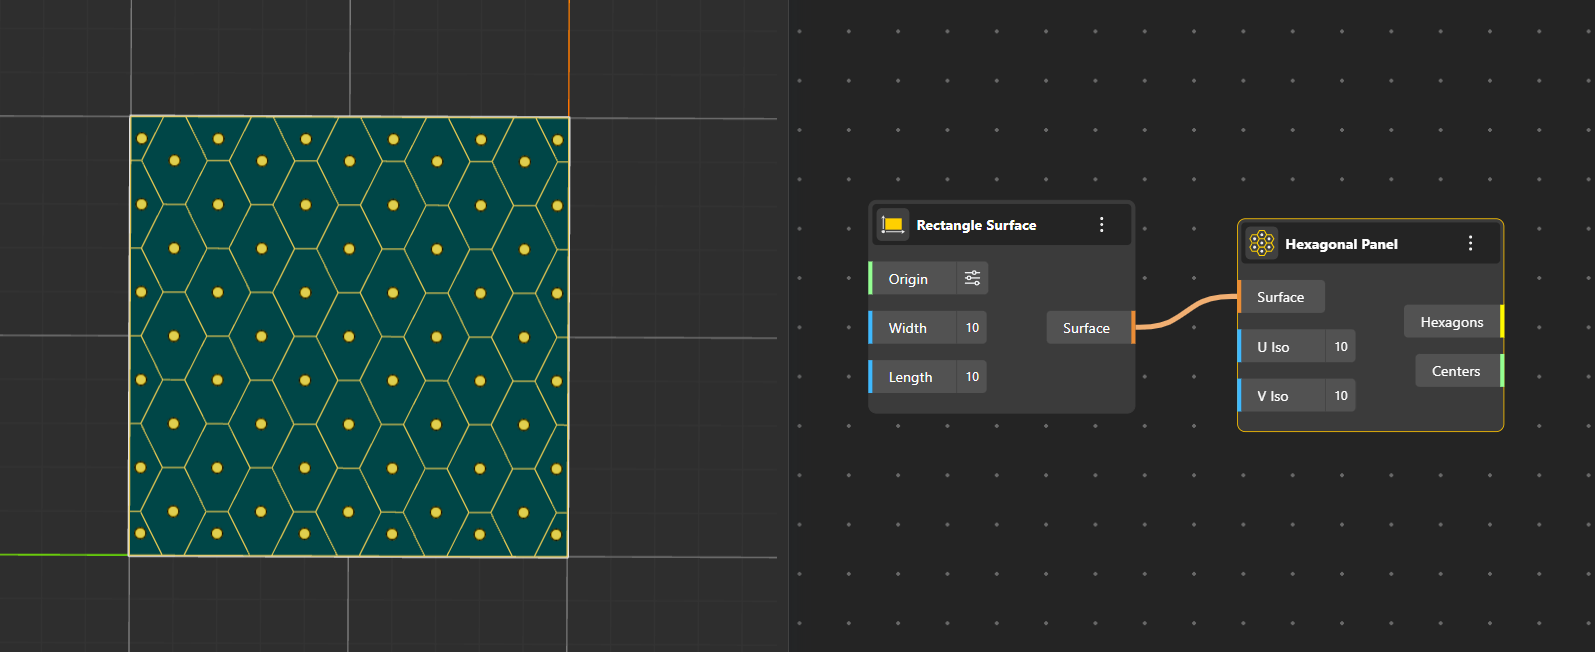Click the U Iso value field

point(1341,347)
